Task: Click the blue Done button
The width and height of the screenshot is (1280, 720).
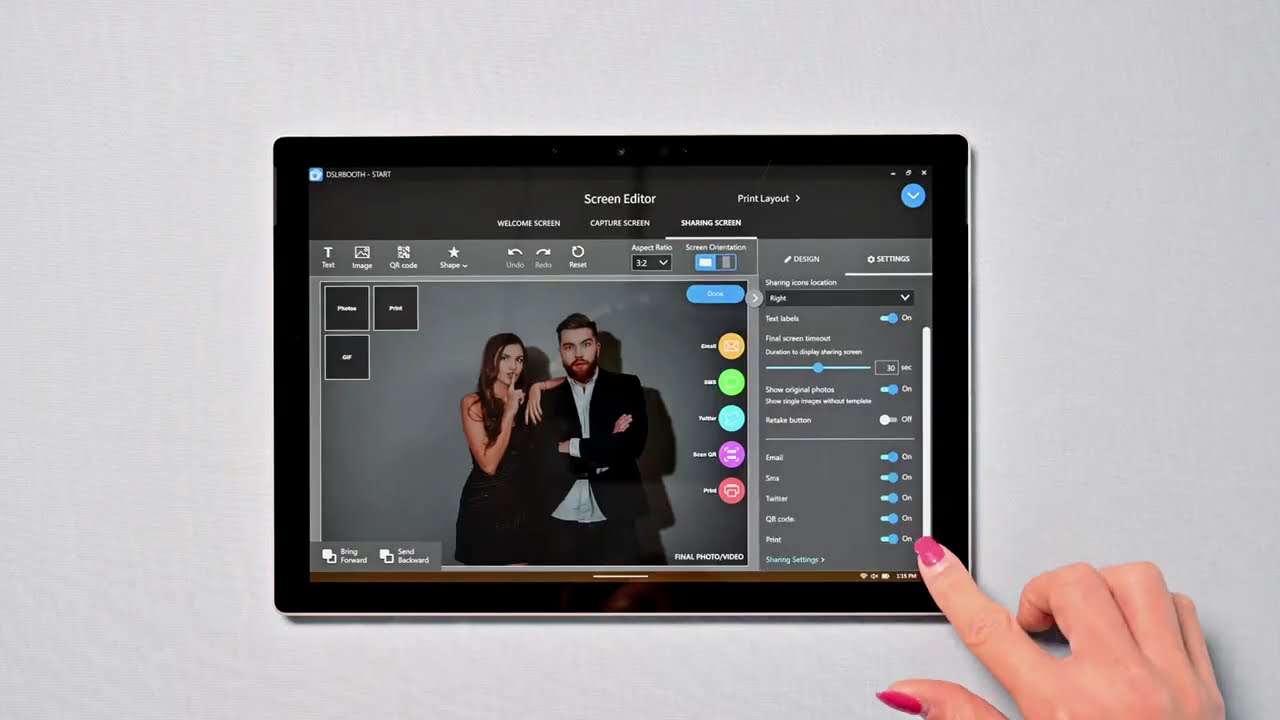Action: (715, 294)
